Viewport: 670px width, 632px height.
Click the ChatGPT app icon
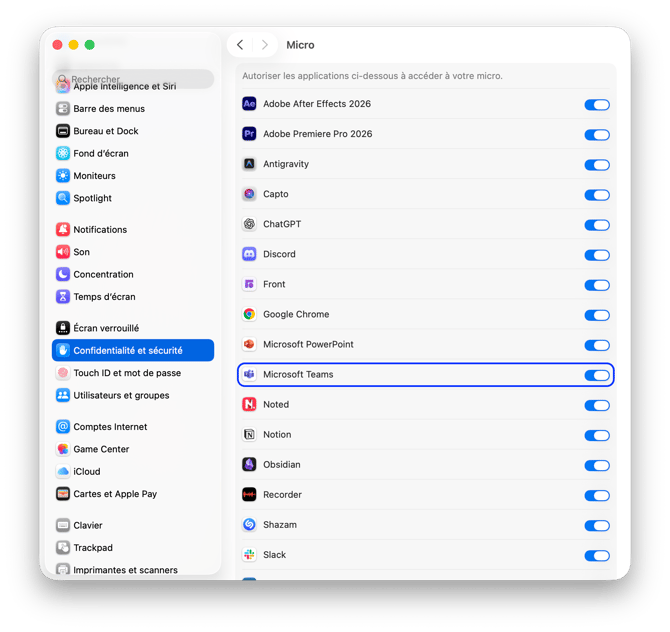[250, 224]
